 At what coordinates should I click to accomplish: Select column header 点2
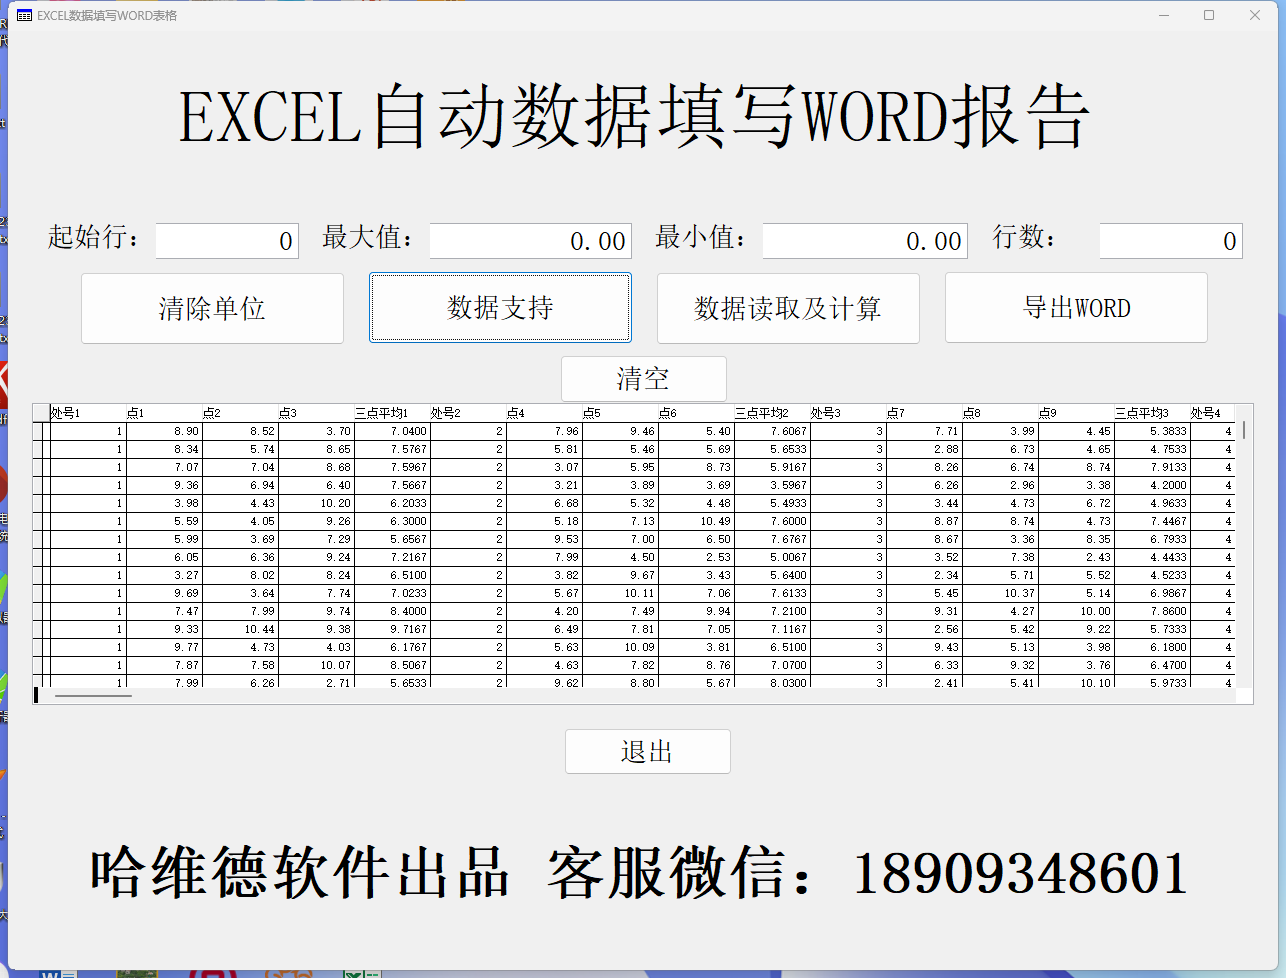click(x=240, y=413)
